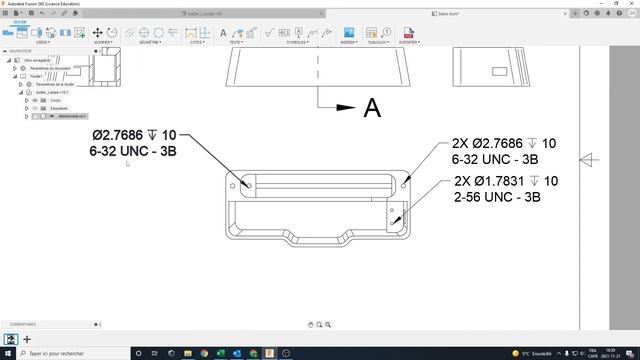This screenshot has width=640, height=360.
Task: Select the Surface Texture symbol tool
Action: pyautogui.click(x=269, y=33)
